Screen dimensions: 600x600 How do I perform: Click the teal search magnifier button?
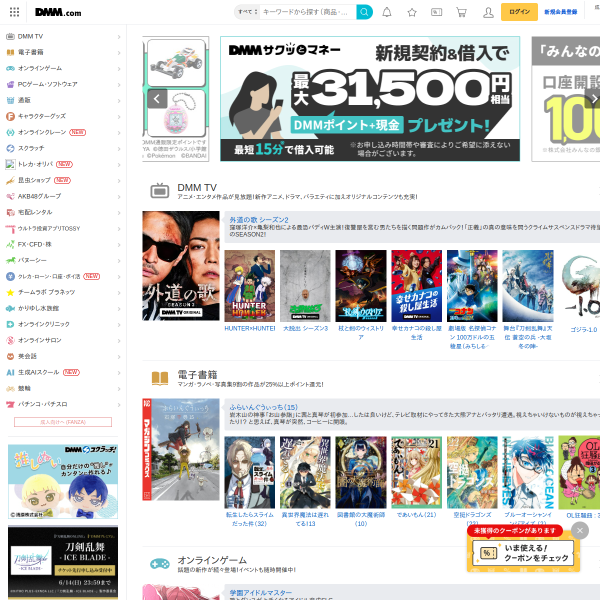(364, 12)
